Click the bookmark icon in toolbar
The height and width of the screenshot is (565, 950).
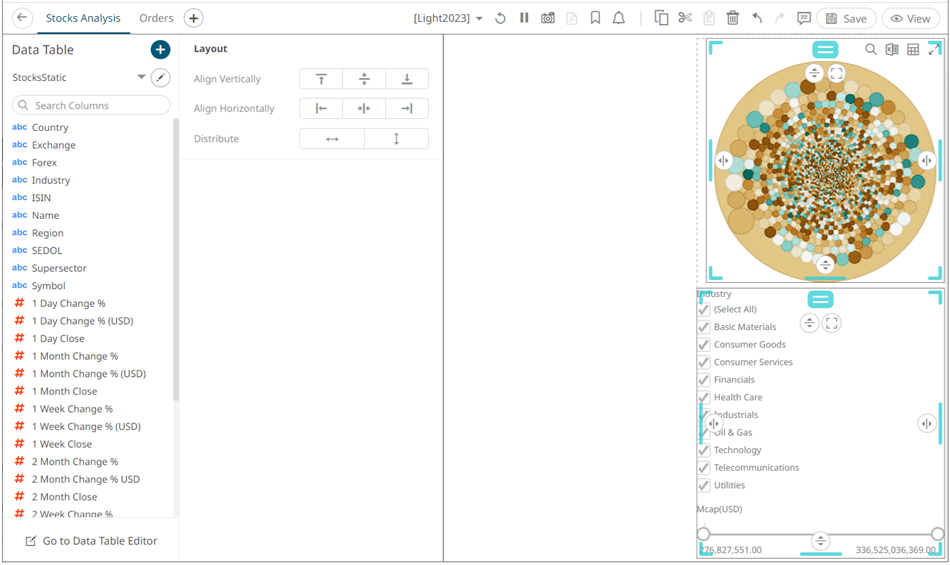point(595,18)
